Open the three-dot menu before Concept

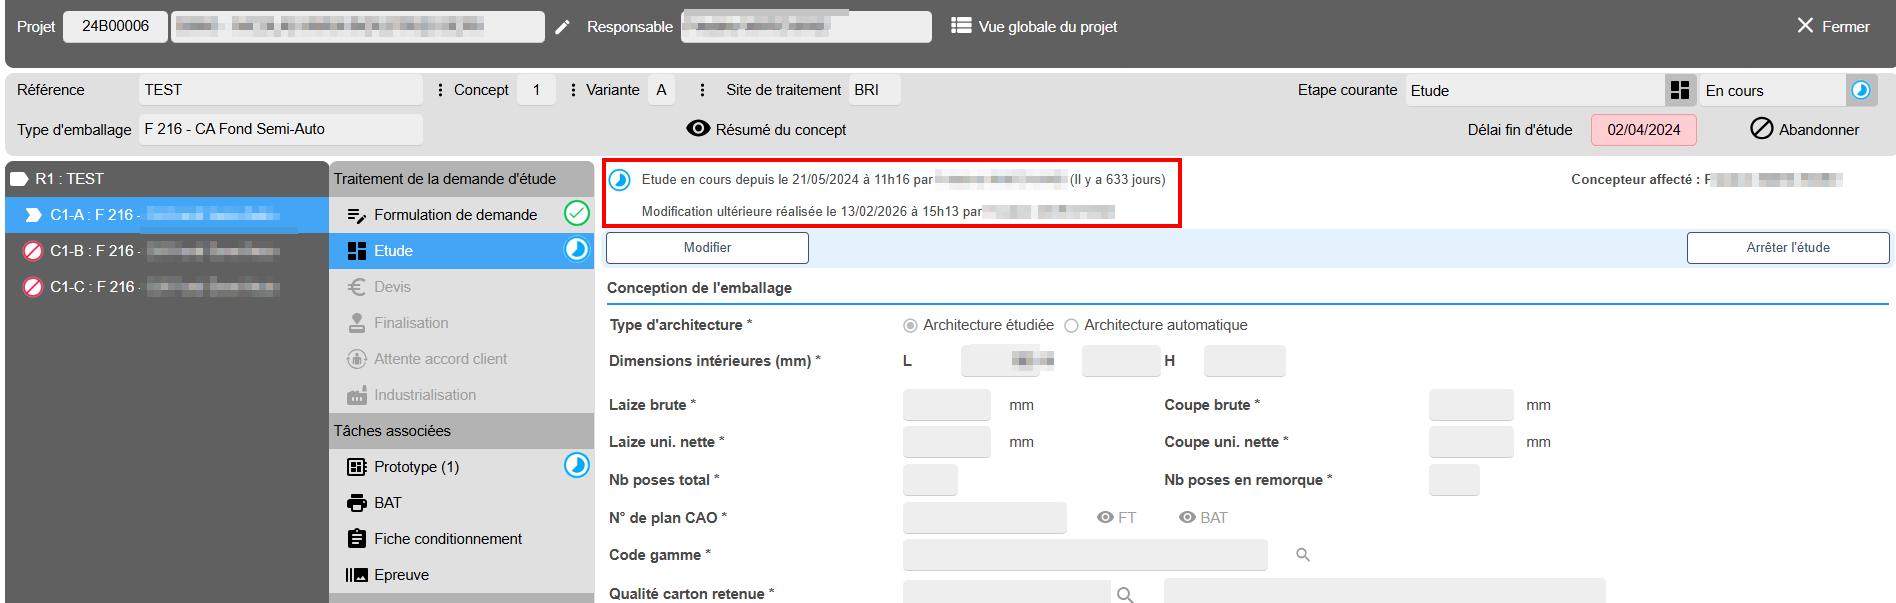coord(440,90)
